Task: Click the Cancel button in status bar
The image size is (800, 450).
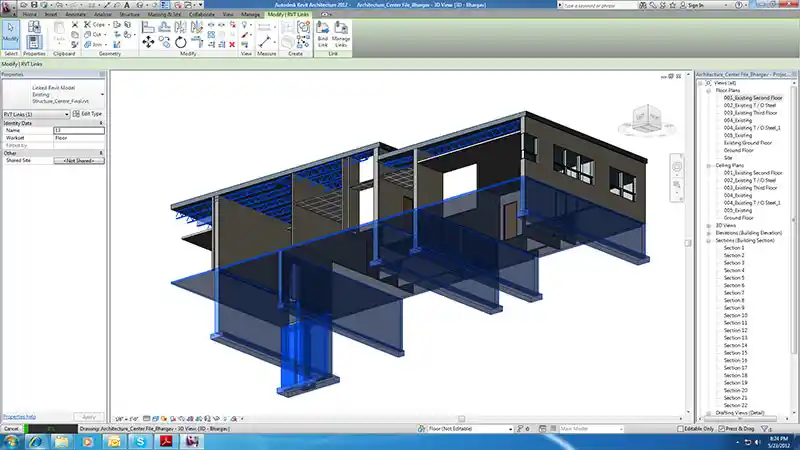Action: (11, 429)
